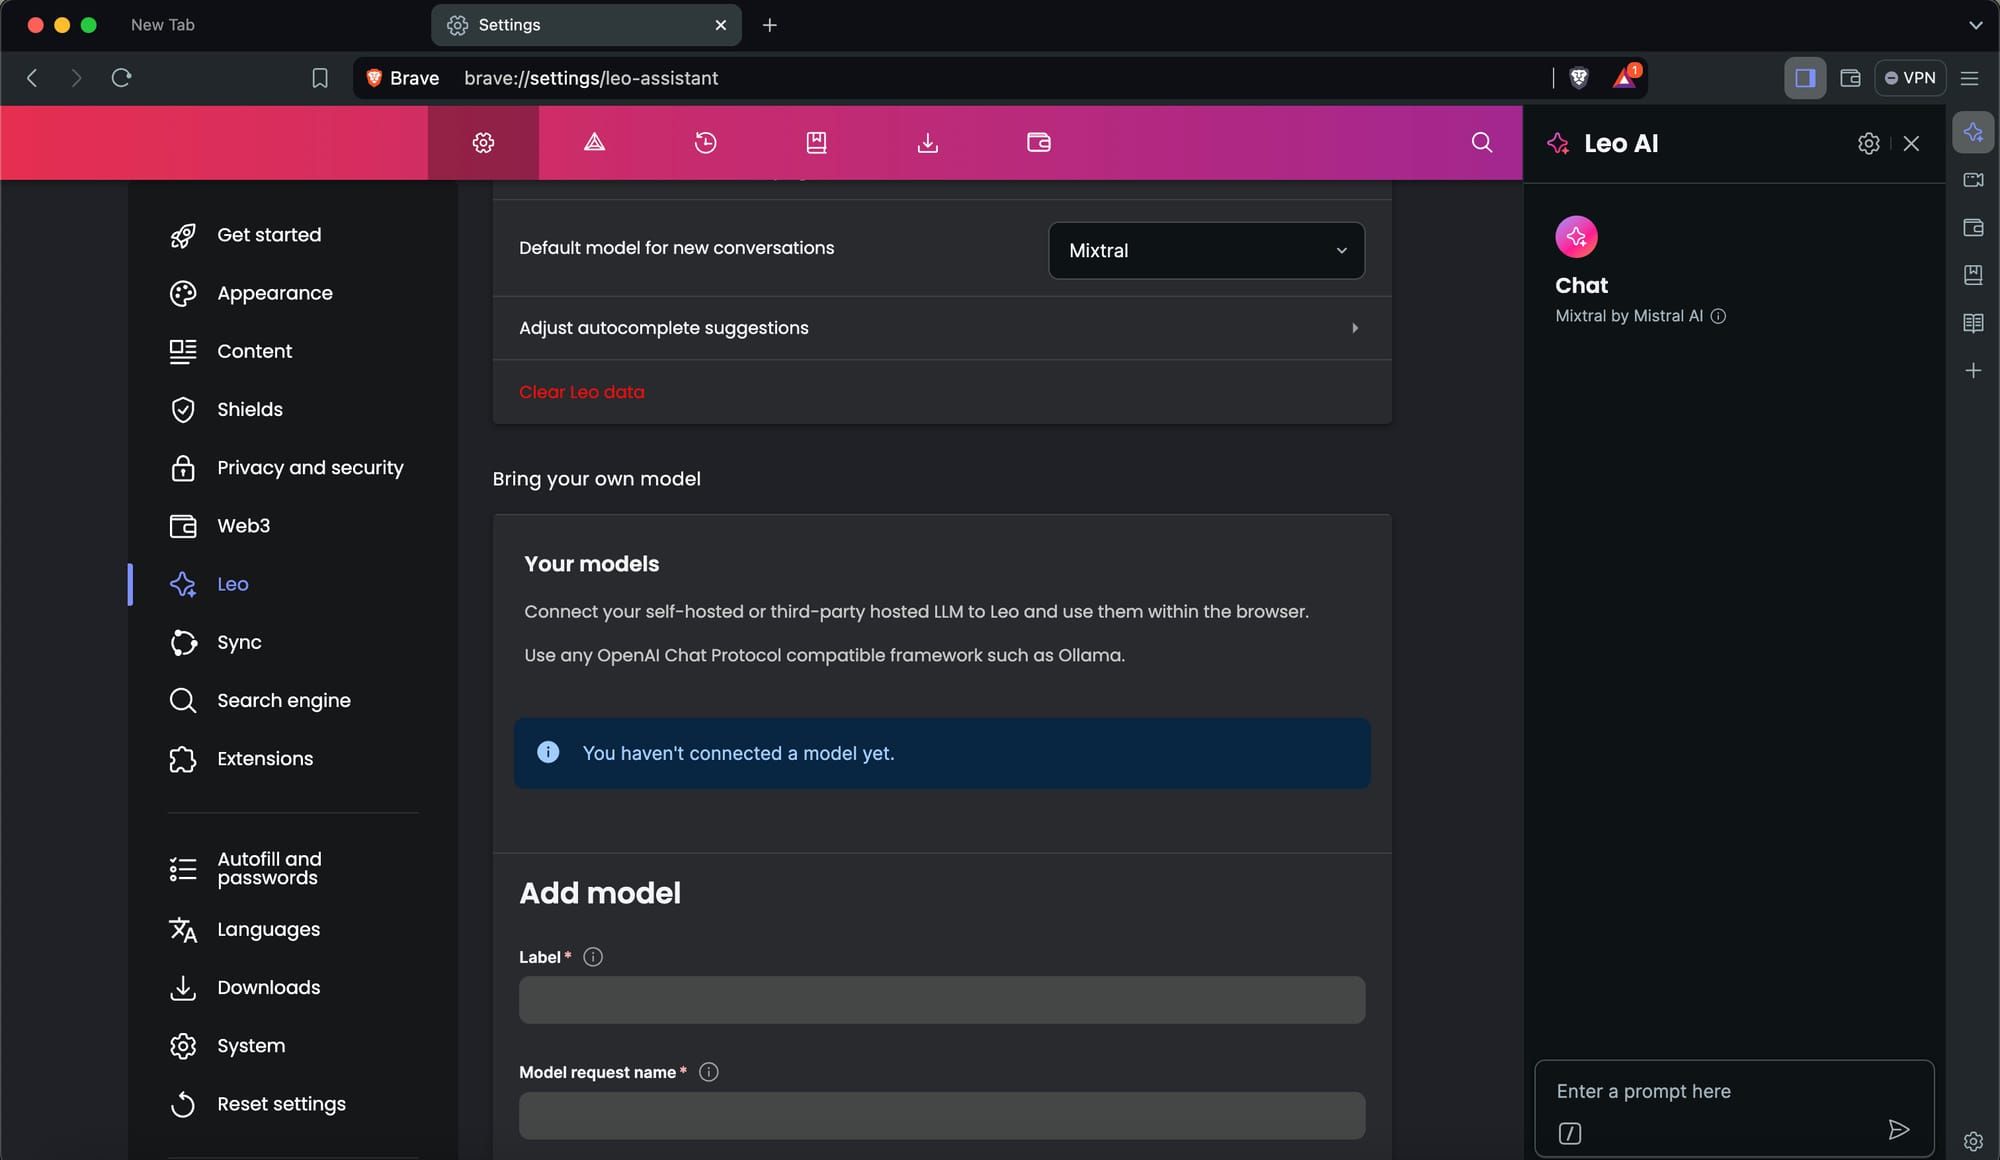Viewport: 2000px width, 1160px height.
Task: Switch to the New Tab tab
Action: (163, 25)
